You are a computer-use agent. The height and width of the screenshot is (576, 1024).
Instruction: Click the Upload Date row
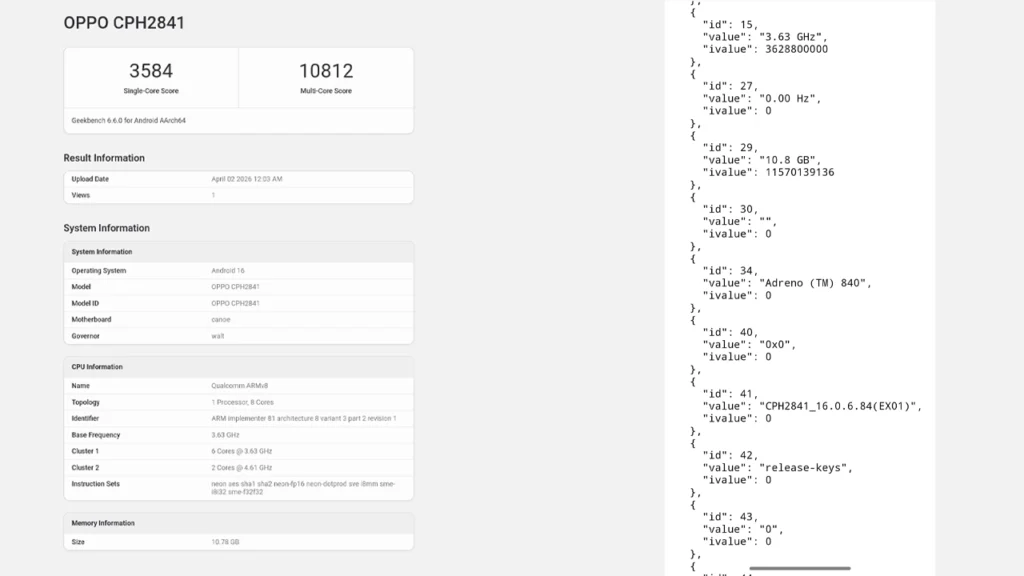pos(238,179)
